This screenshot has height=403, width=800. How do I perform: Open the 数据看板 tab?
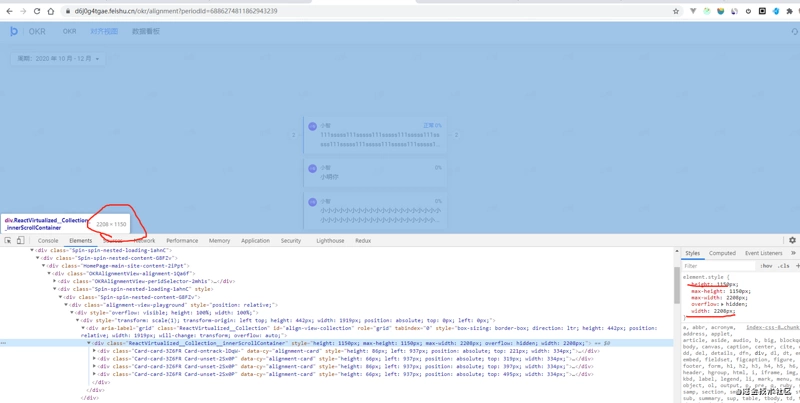coord(146,31)
